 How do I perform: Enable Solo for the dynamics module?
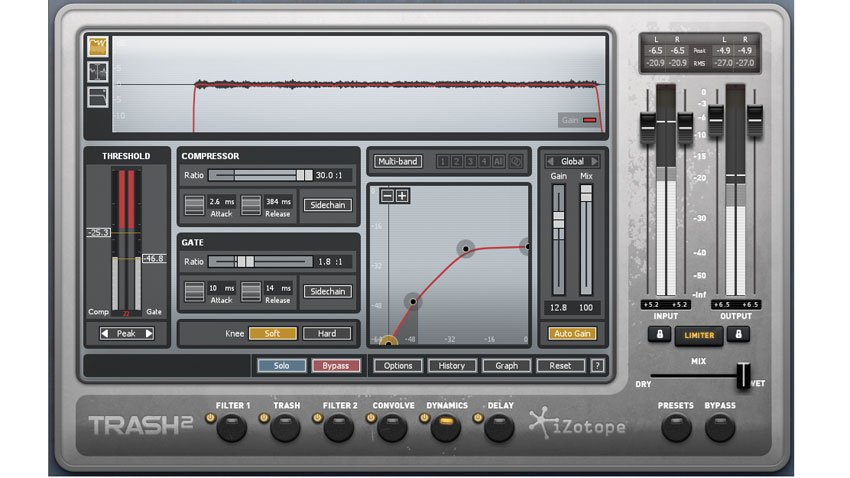(281, 366)
